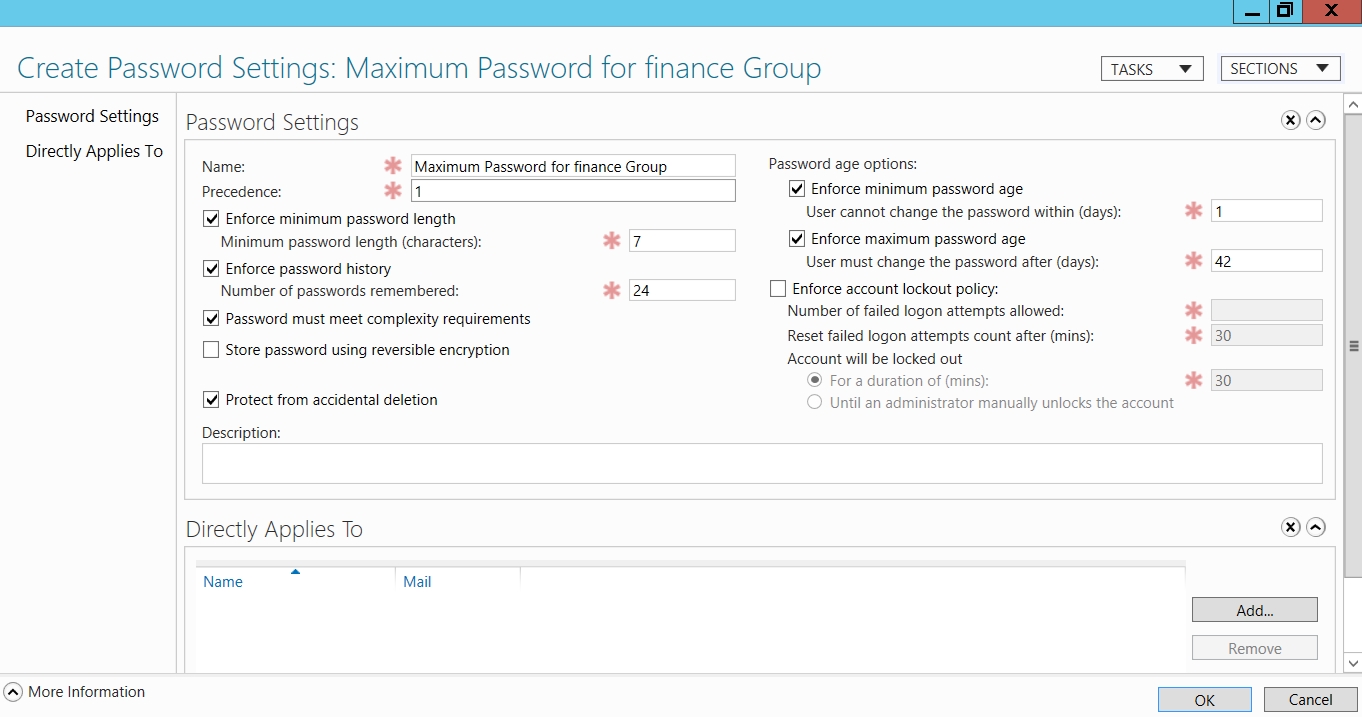Close the Directly Applies To section
This screenshot has height=717, width=1362.
(x=1291, y=527)
